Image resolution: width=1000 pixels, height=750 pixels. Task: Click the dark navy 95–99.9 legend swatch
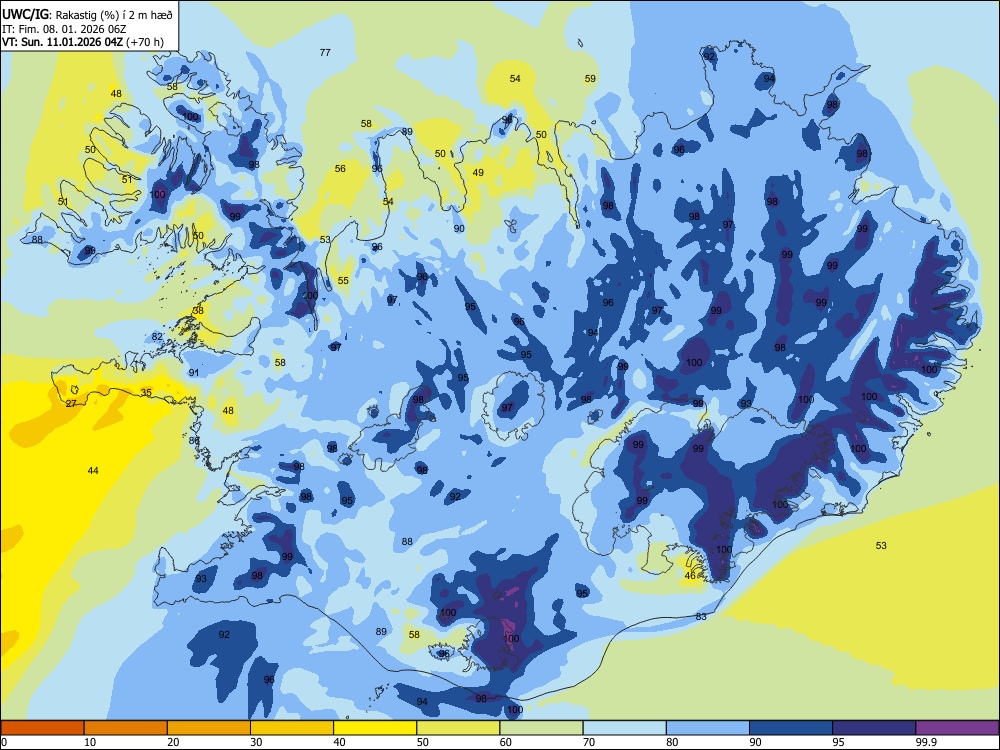click(874, 728)
